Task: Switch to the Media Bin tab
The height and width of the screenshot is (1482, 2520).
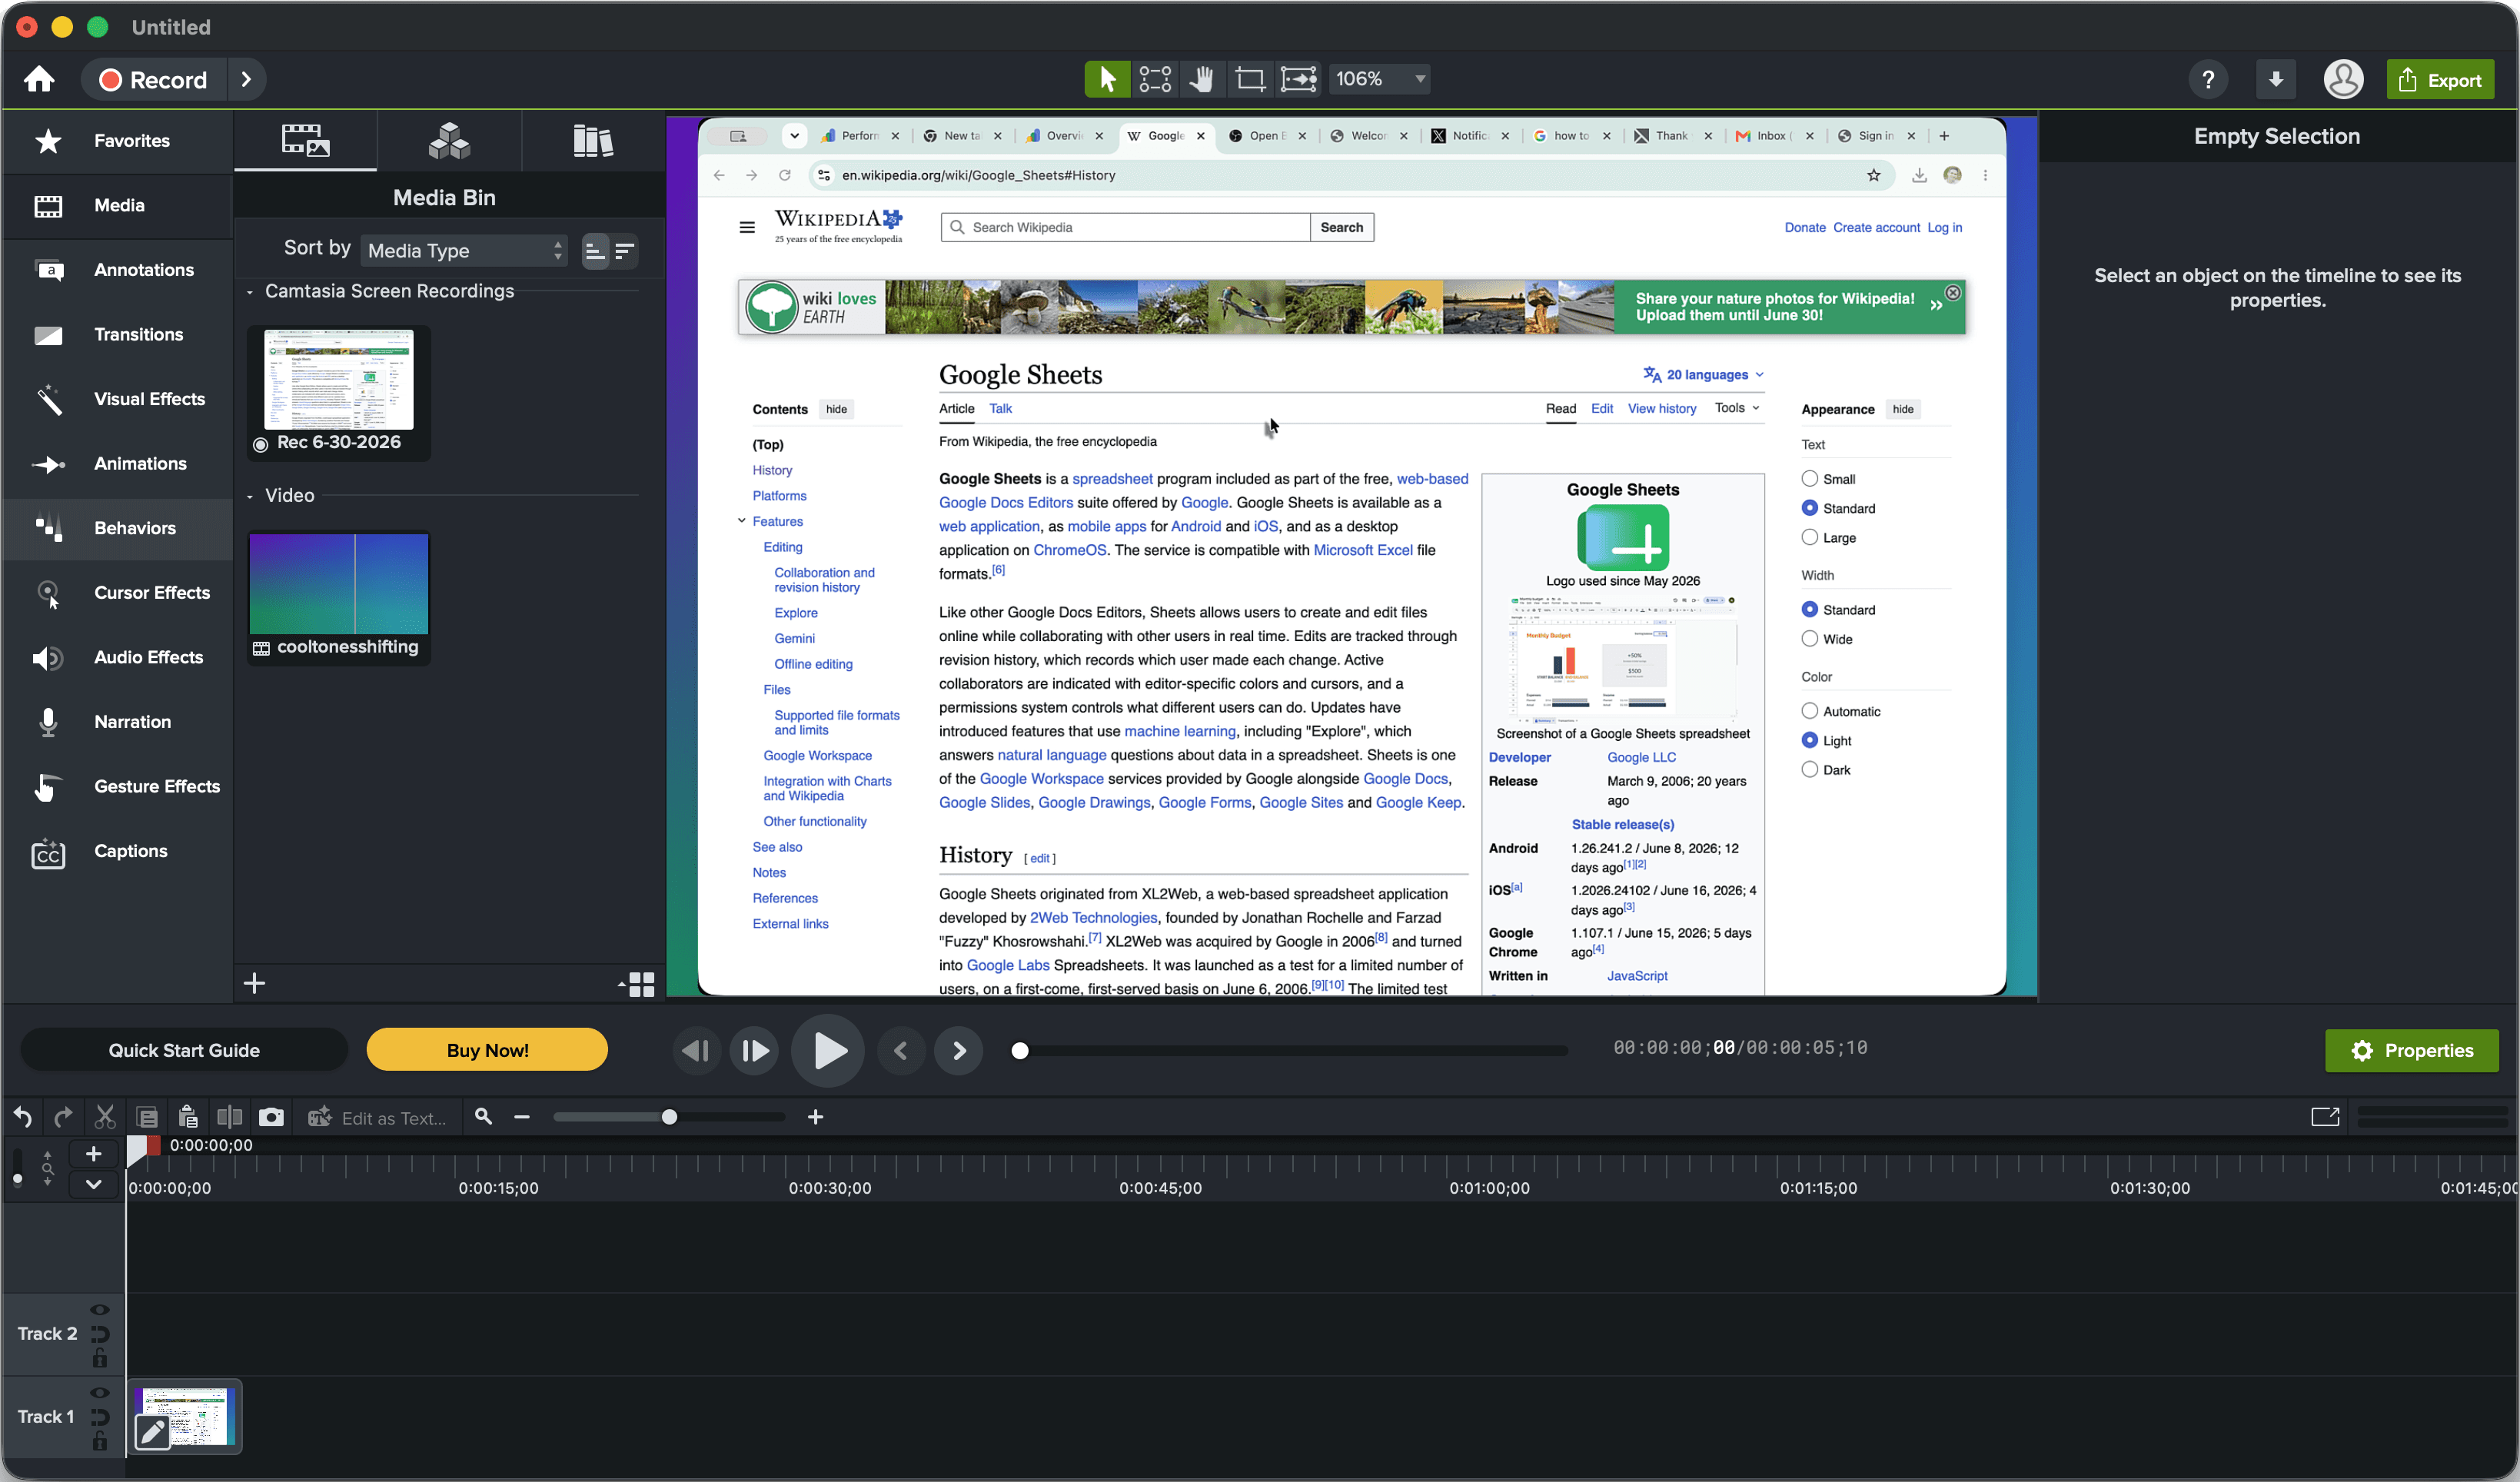Action: pyautogui.click(x=305, y=141)
